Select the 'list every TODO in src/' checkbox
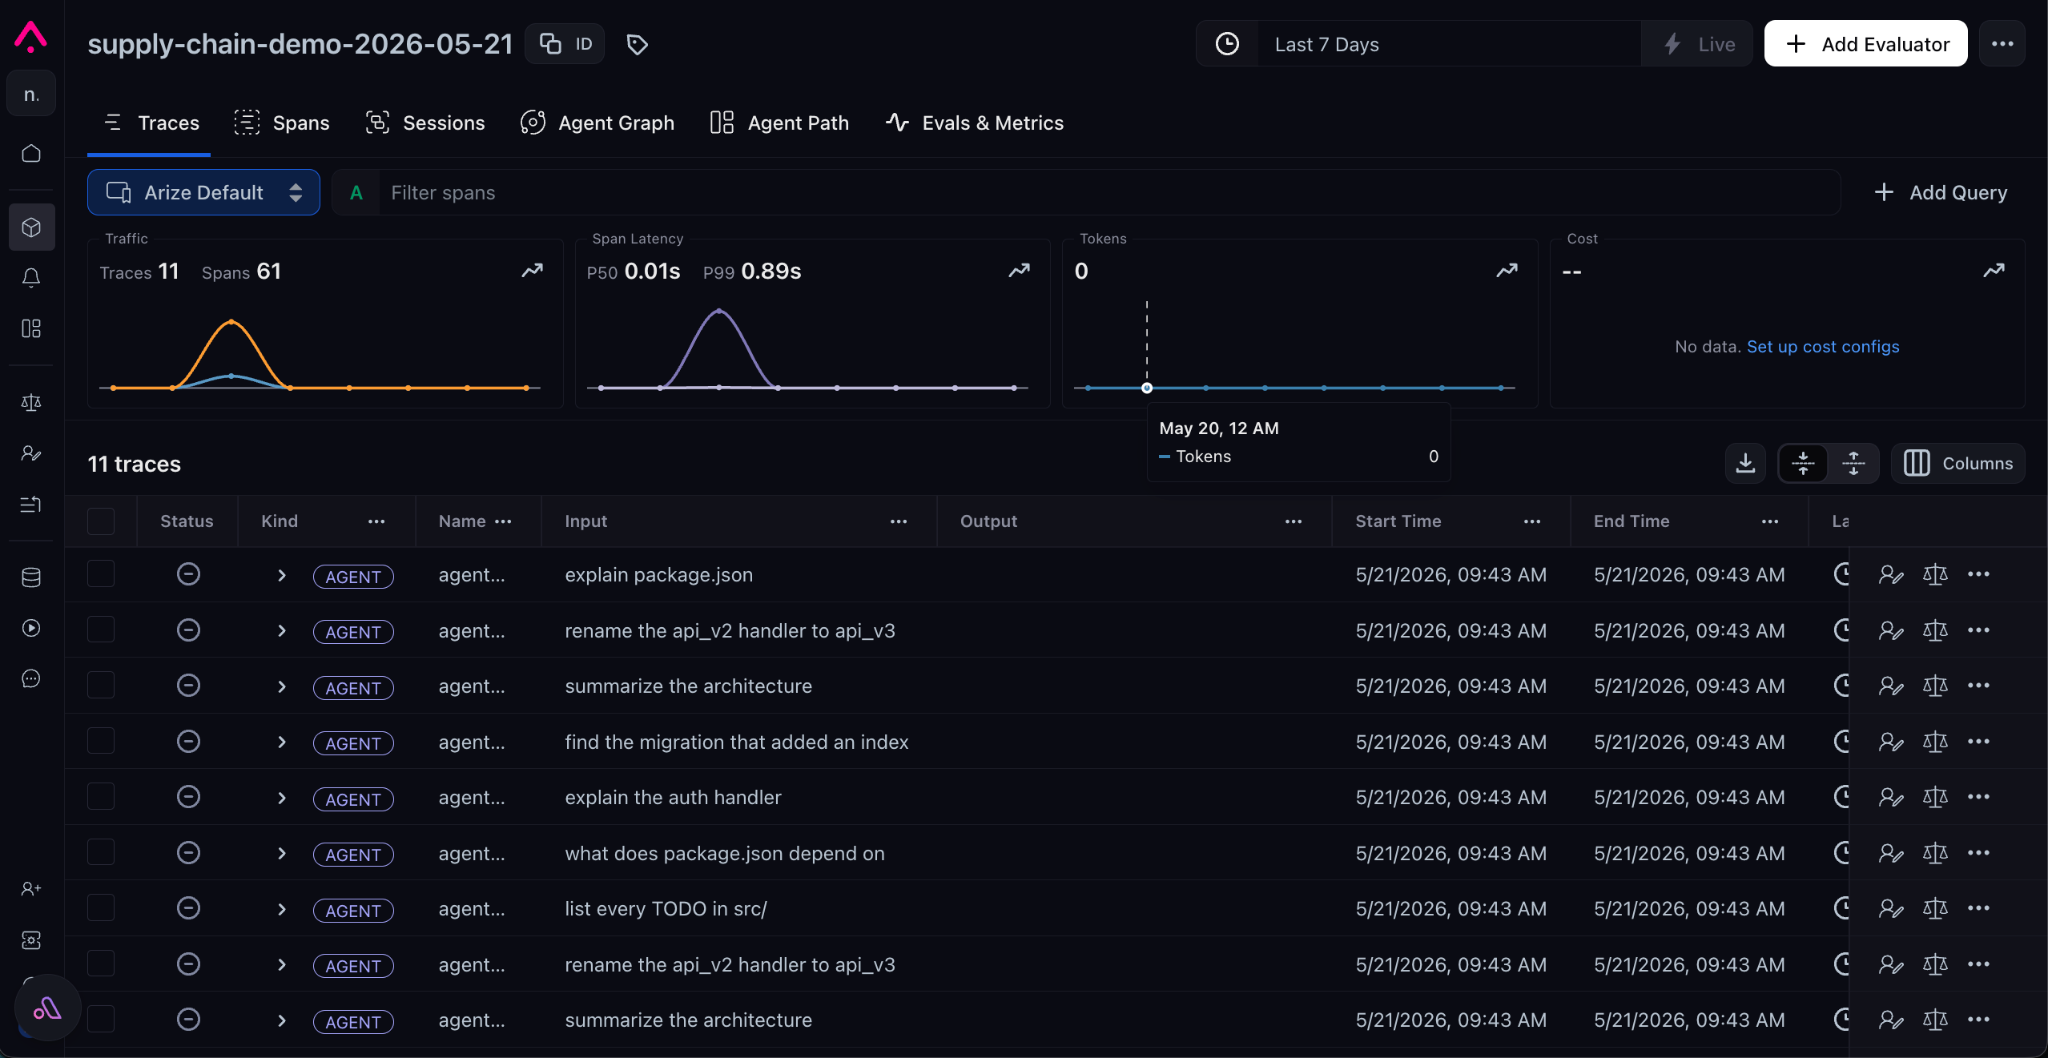Screen dimensions: 2048x1058 tap(101, 908)
